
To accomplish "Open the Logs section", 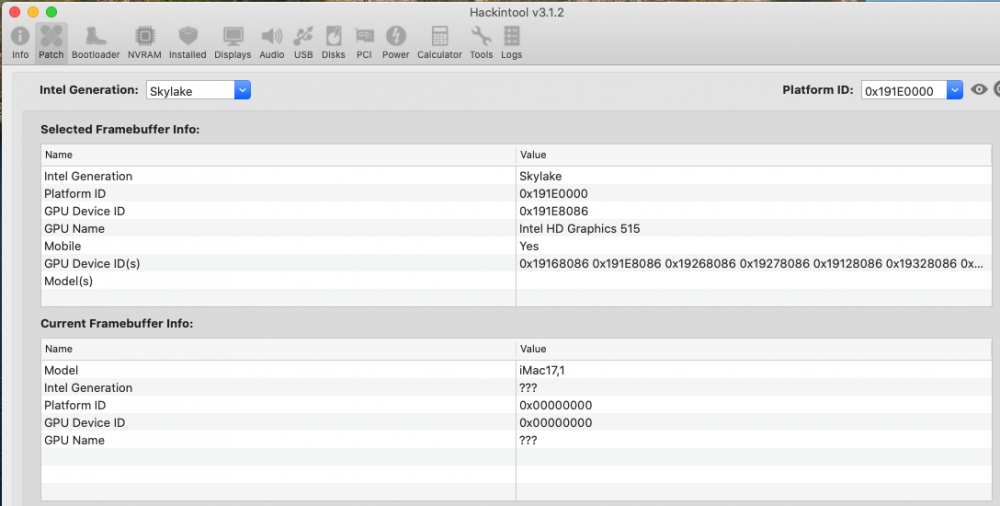I will pyautogui.click(x=511, y=42).
